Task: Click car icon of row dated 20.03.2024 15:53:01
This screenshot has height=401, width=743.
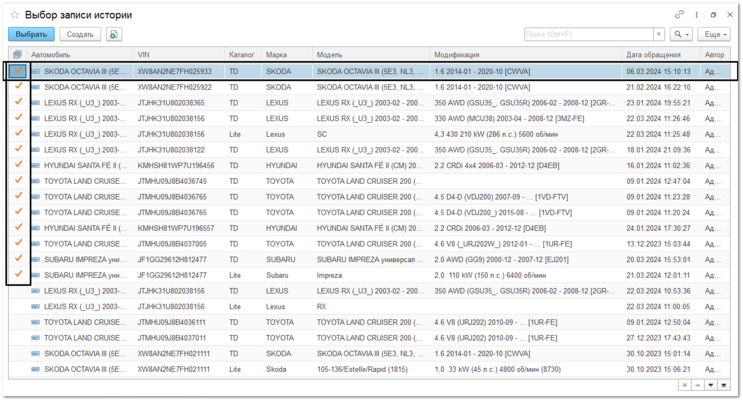Action: (x=36, y=259)
